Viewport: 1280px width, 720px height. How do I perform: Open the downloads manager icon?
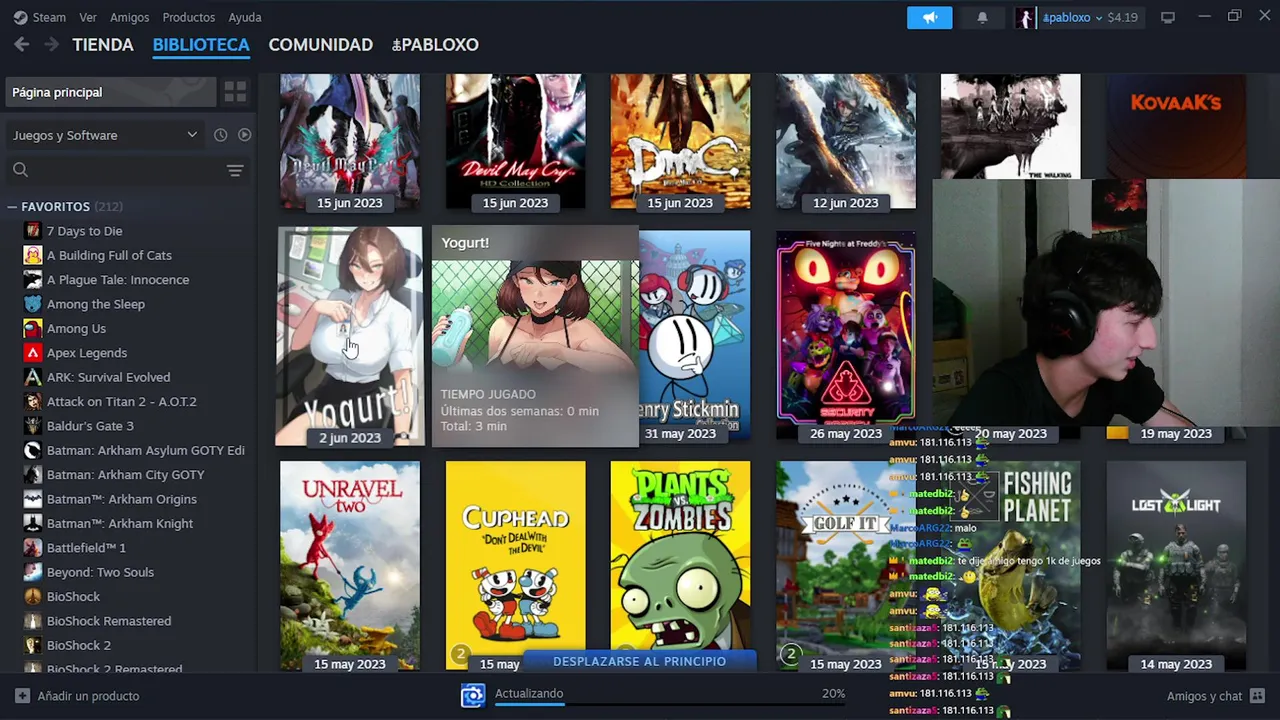(472, 695)
